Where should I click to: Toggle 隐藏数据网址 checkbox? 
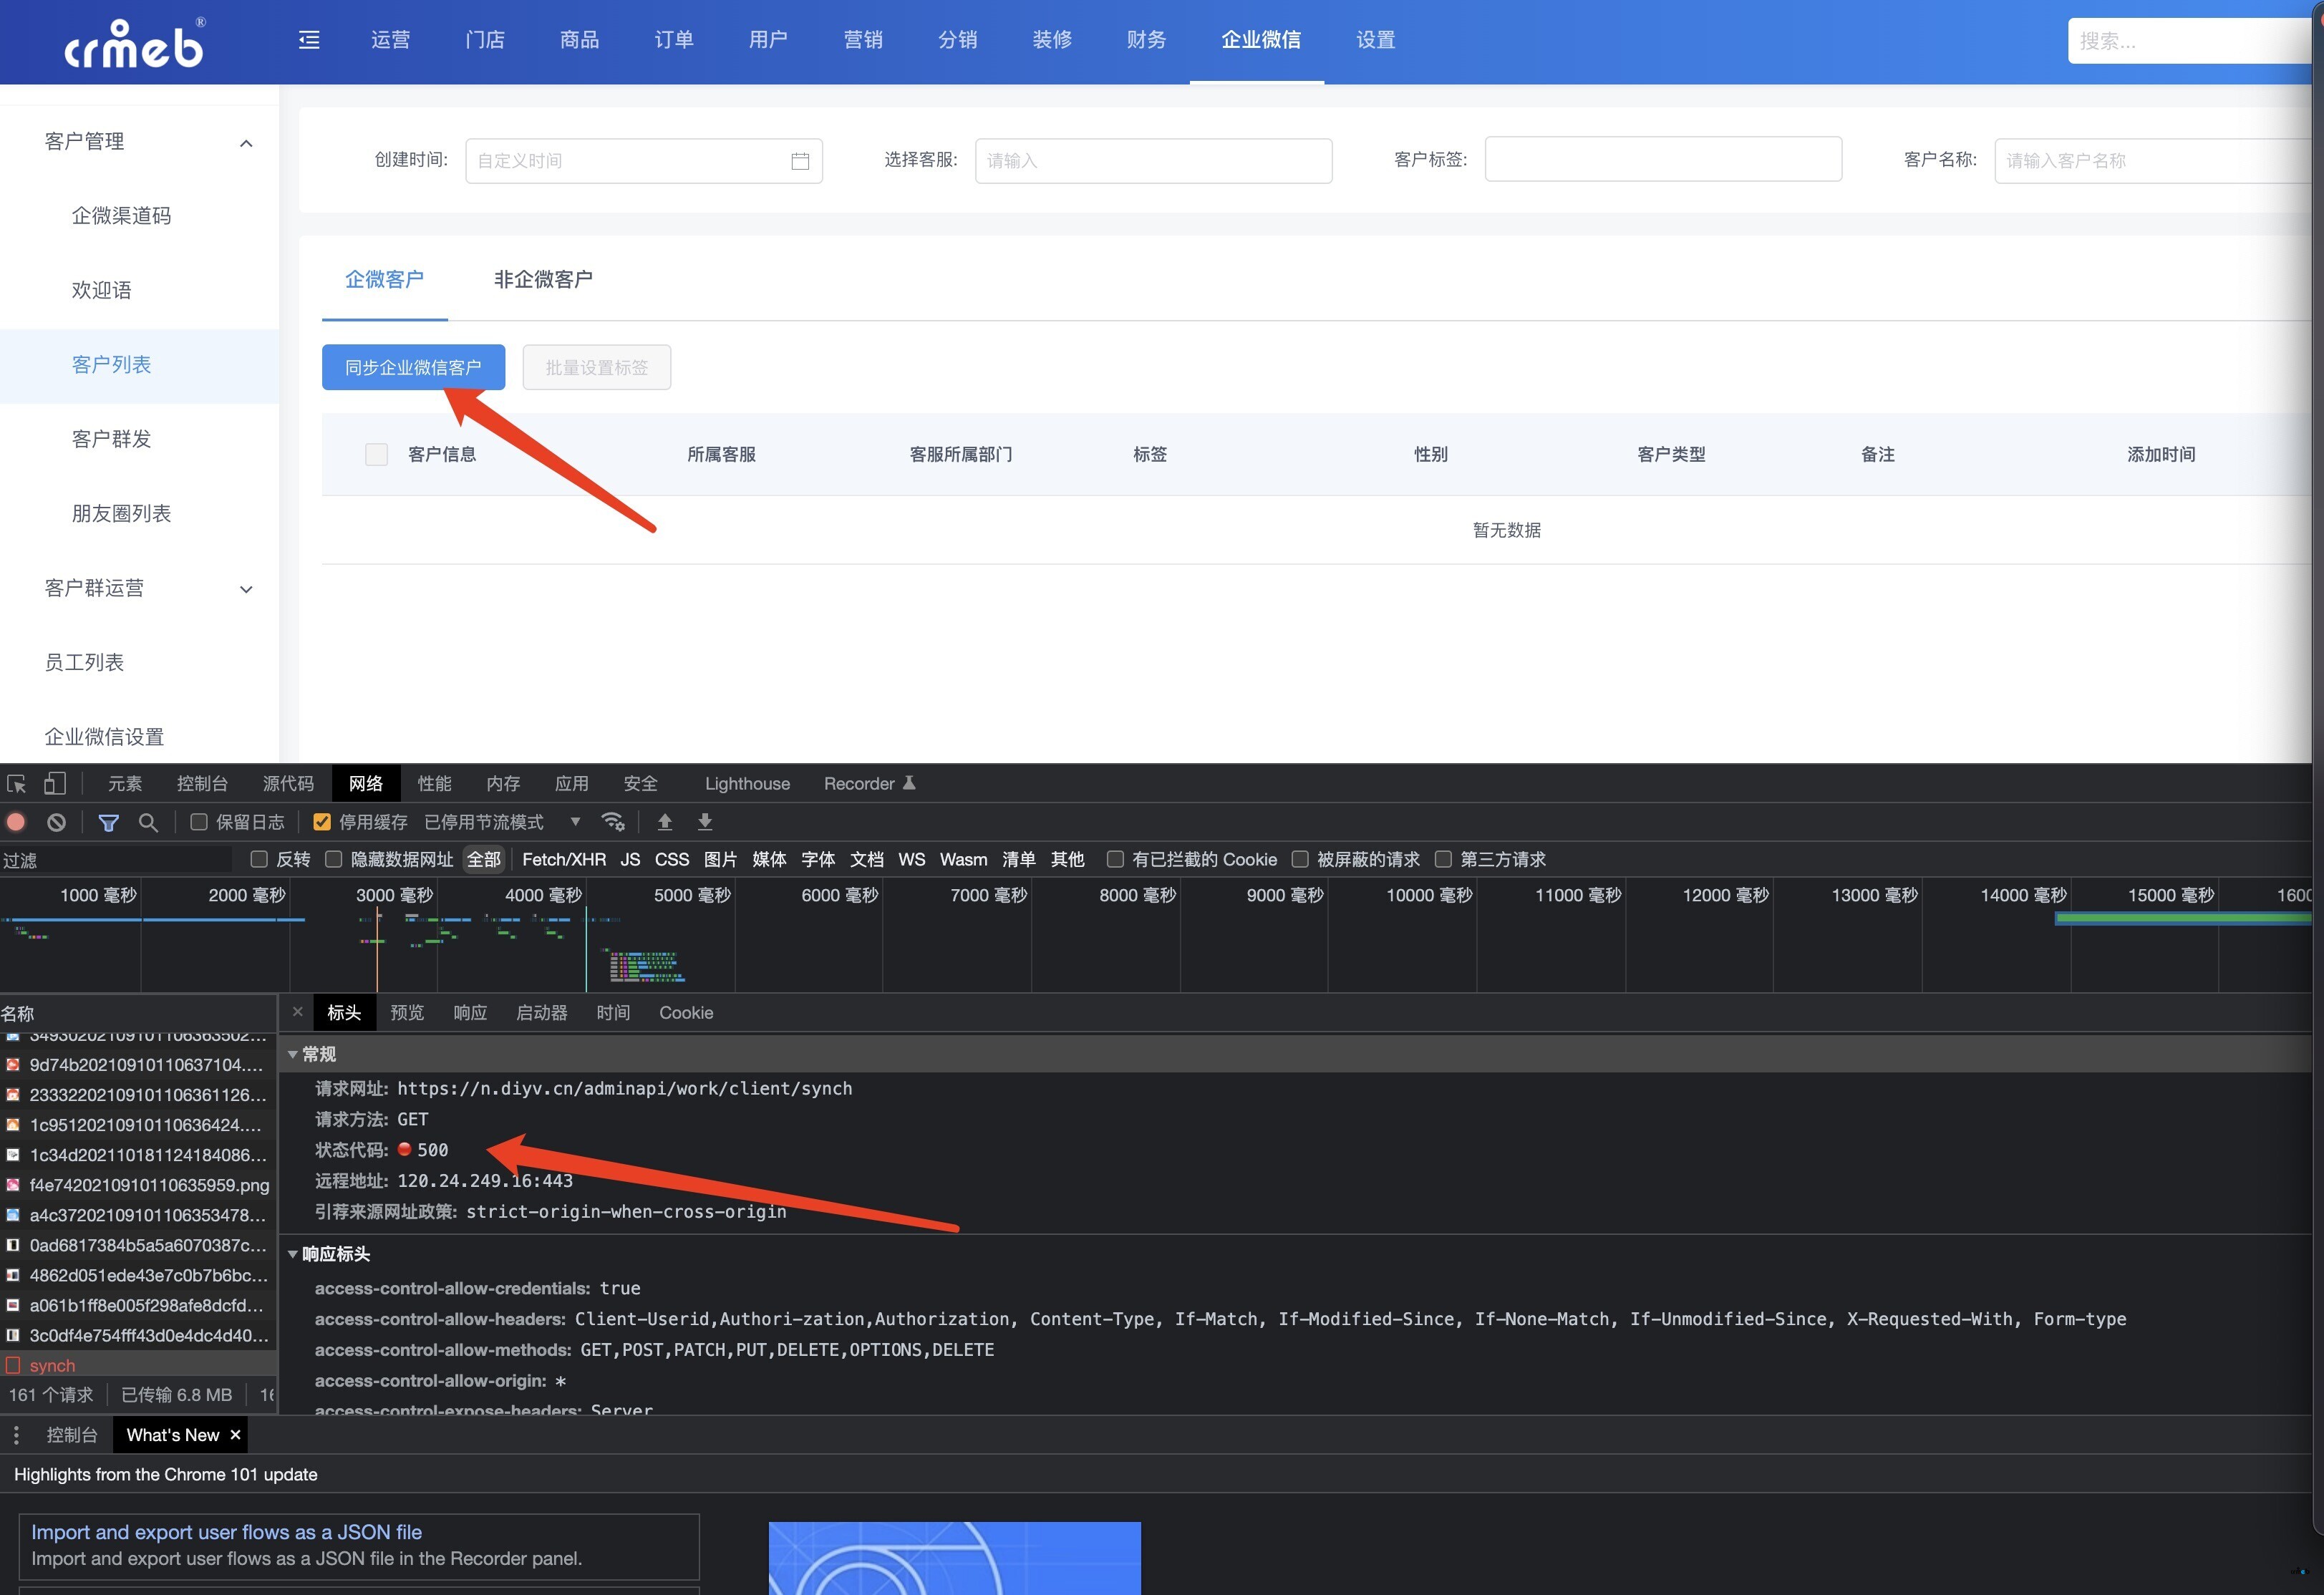(x=334, y=859)
